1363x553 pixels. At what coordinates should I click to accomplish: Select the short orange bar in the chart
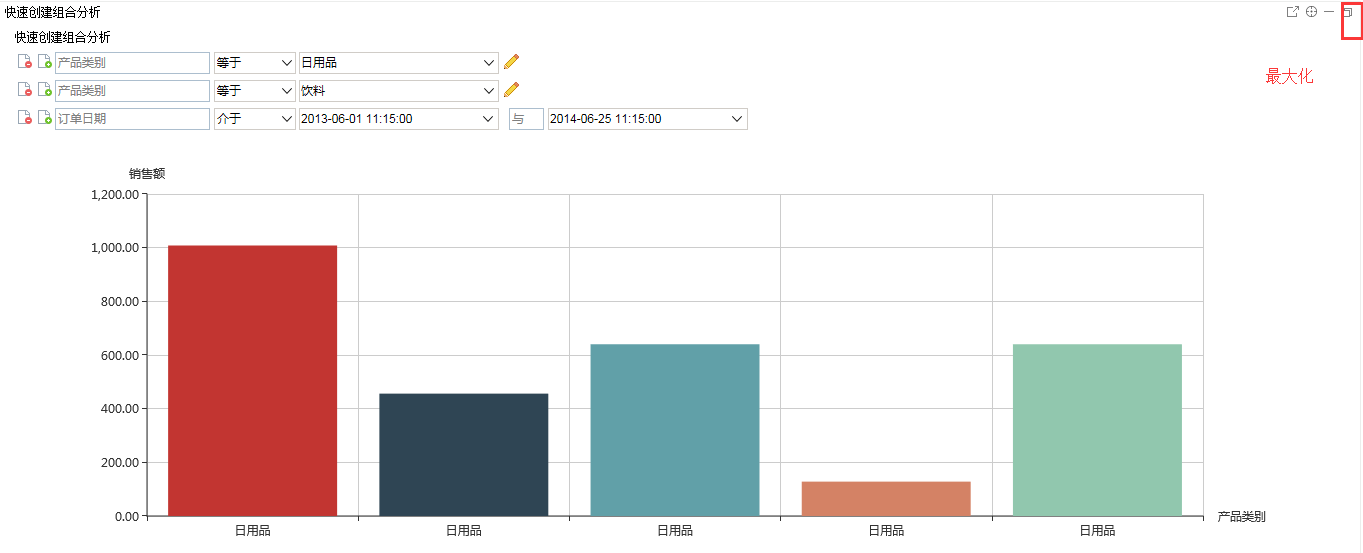(886, 499)
